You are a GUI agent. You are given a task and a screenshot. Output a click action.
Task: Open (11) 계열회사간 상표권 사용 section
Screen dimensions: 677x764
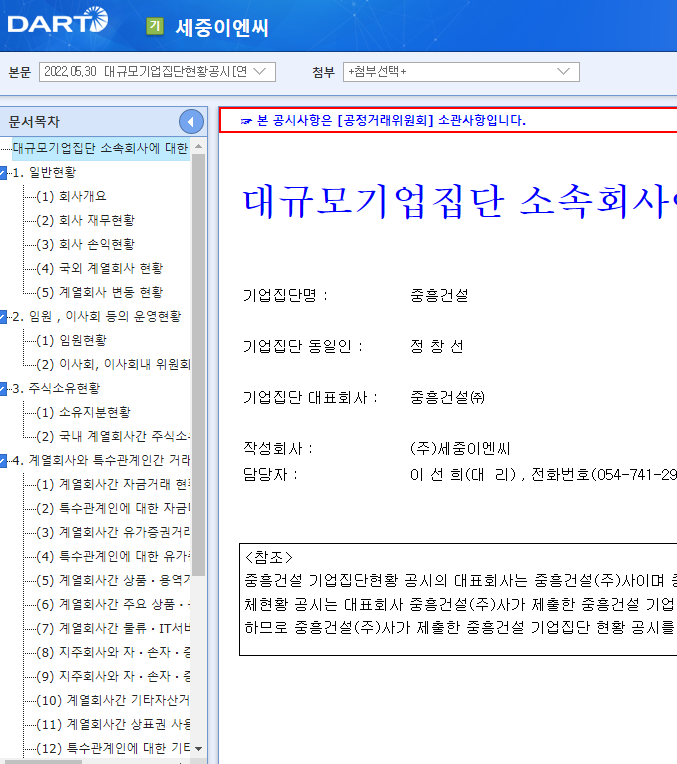[x=113, y=724]
